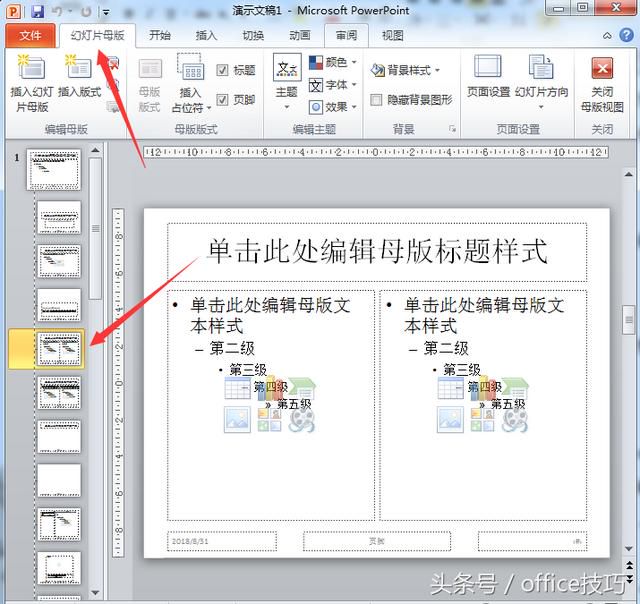The height and width of the screenshot is (604, 640).
Task: Select the title slide layout thumbnail under master
Action: [x=59, y=217]
